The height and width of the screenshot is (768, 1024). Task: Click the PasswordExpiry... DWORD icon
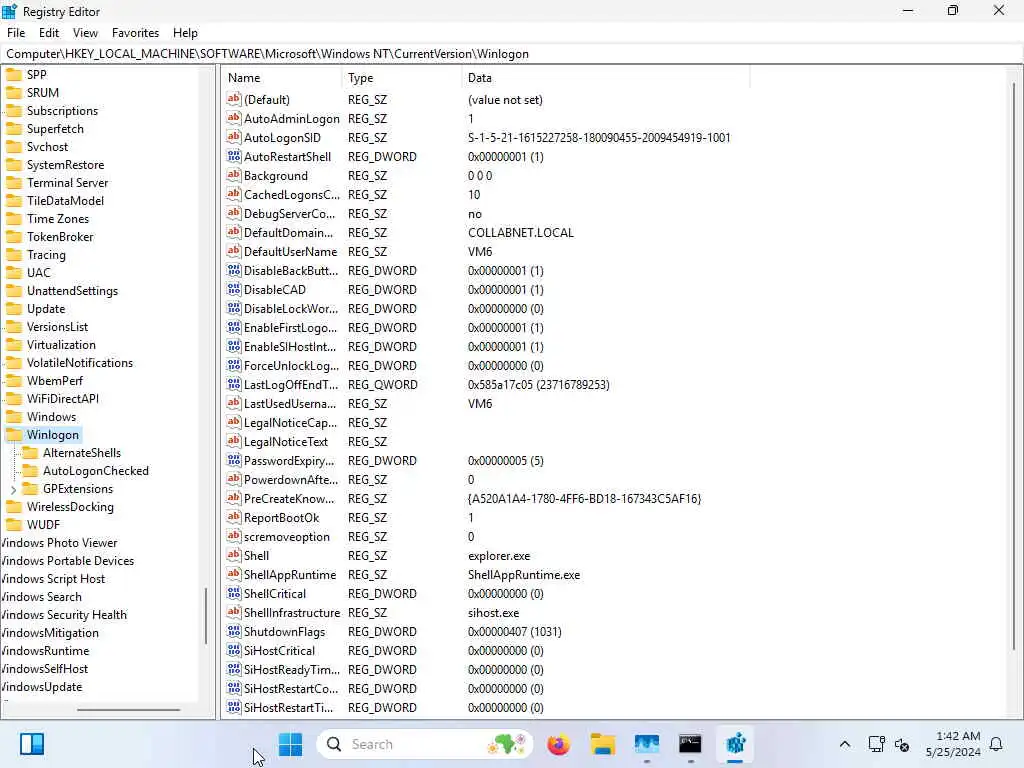click(x=234, y=460)
